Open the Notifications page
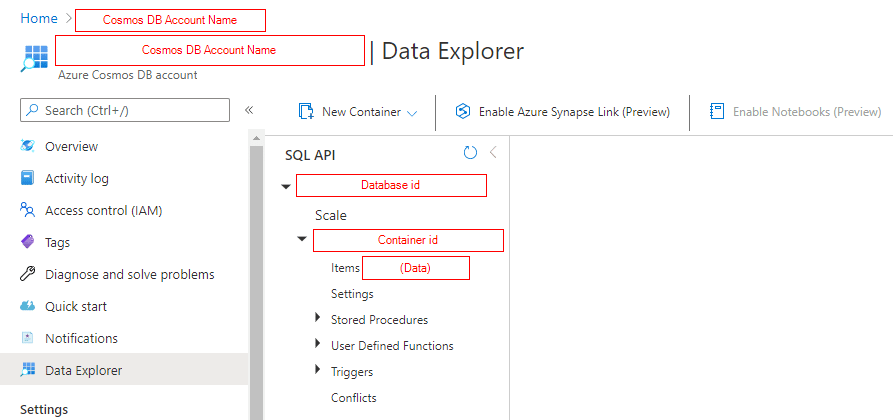This screenshot has height=420, width=893. (x=81, y=339)
